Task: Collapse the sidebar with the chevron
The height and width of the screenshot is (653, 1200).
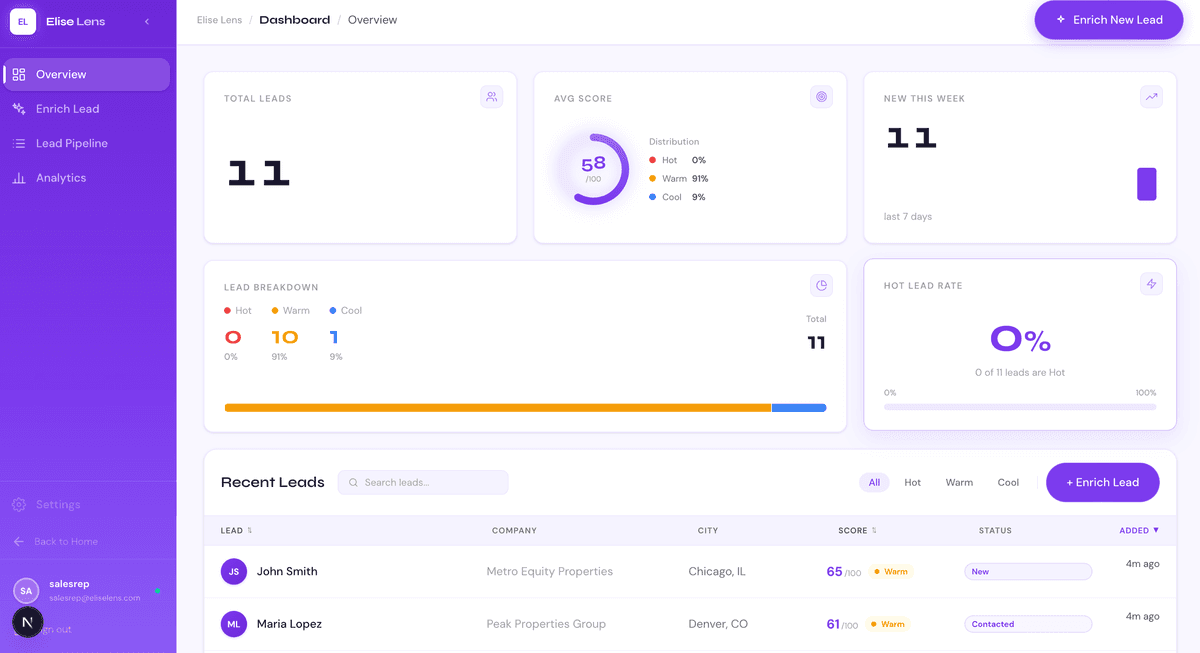Action: coord(147,21)
